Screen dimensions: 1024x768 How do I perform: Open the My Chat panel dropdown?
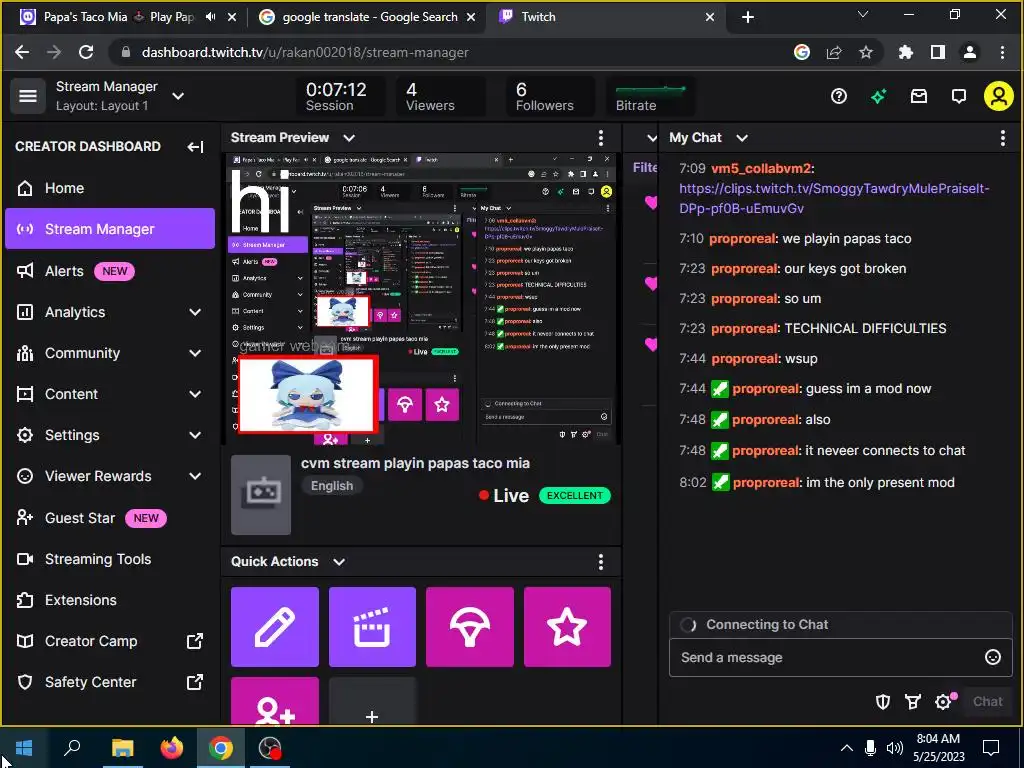[742, 138]
